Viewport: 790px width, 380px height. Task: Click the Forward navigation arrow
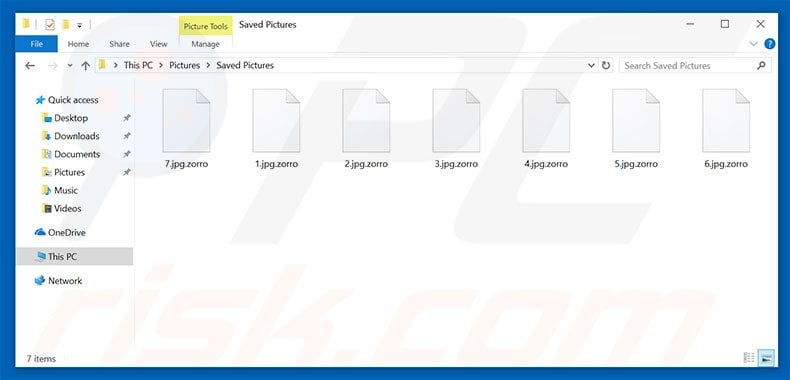click(x=52, y=66)
